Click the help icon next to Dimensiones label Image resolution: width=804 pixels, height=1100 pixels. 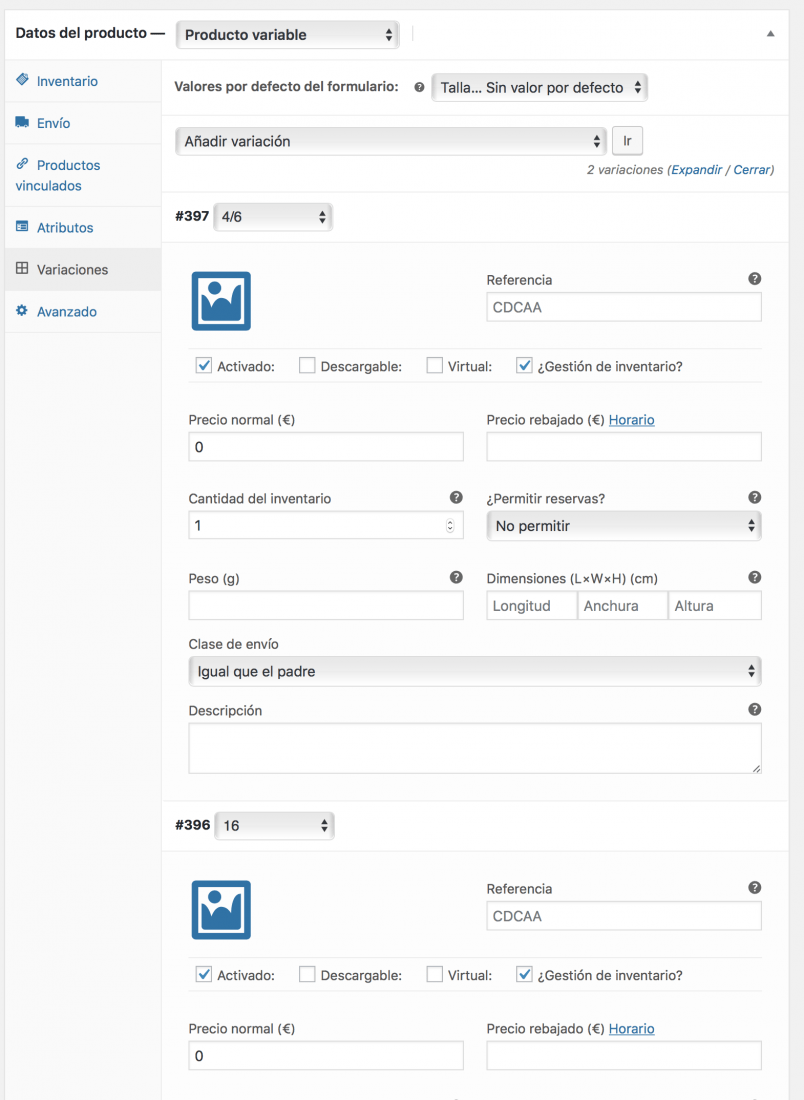[754, 577]
